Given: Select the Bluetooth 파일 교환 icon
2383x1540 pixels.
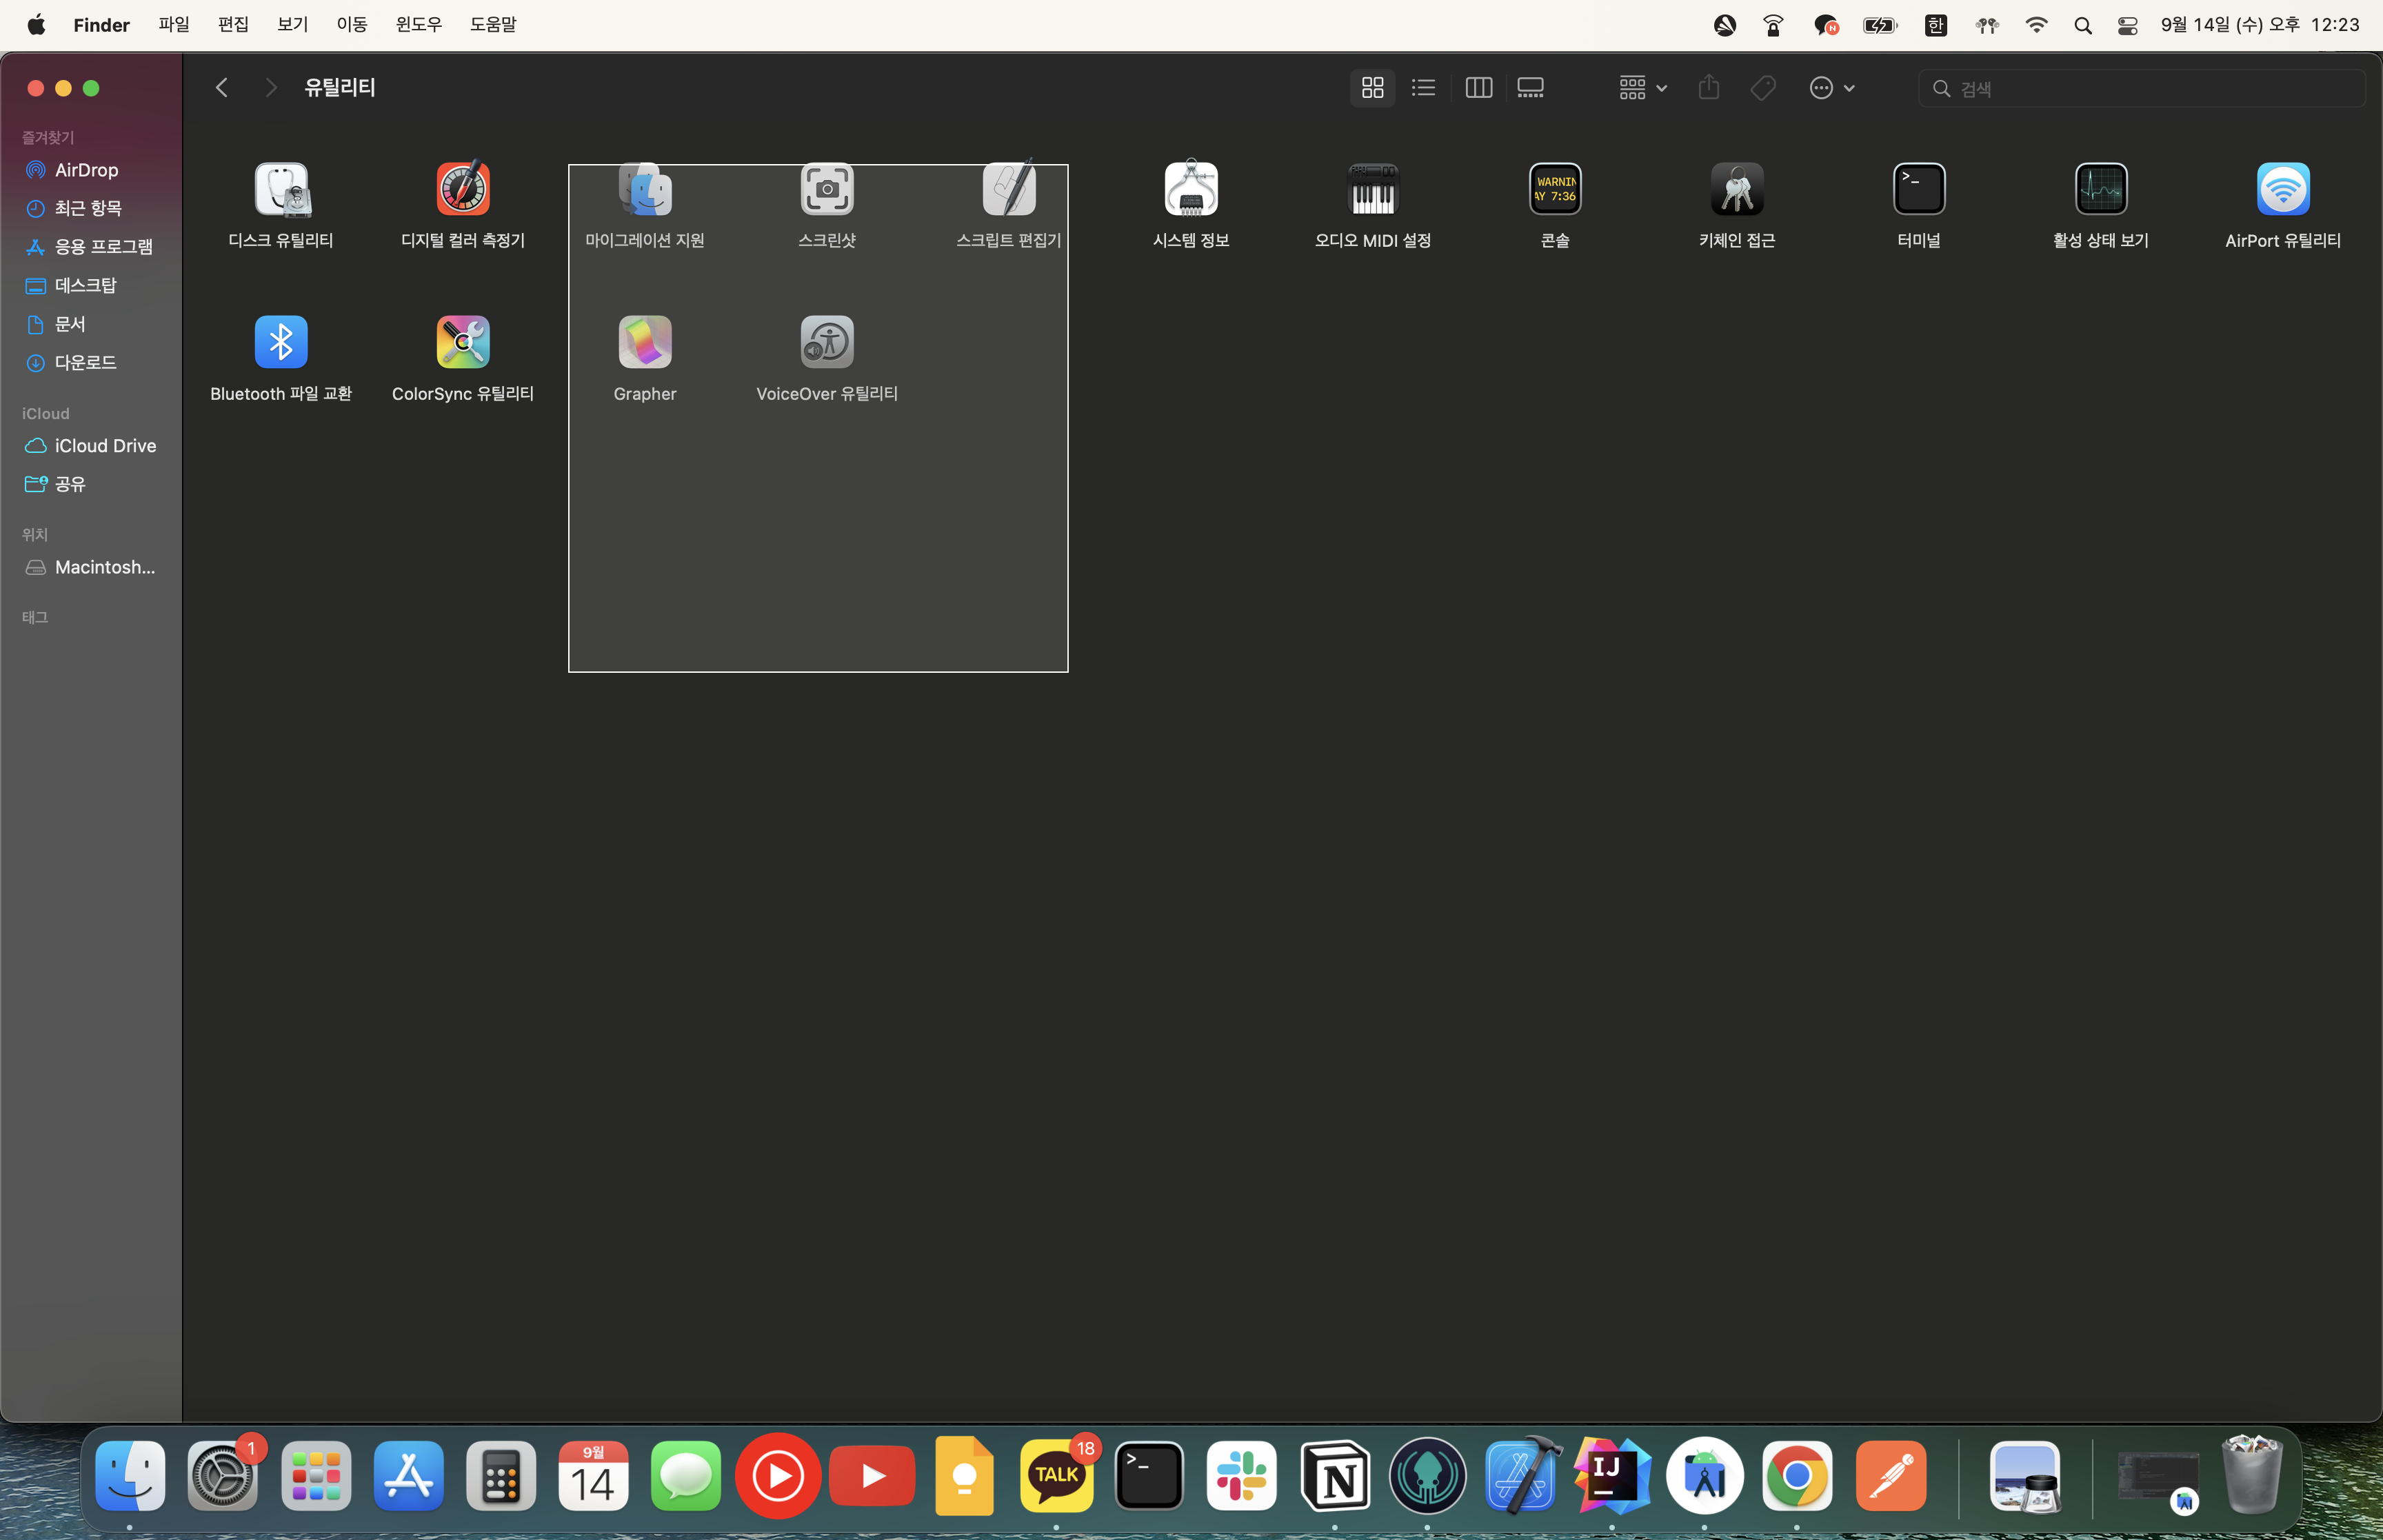Looking at the screenshot, I should (x=281, y=342).
